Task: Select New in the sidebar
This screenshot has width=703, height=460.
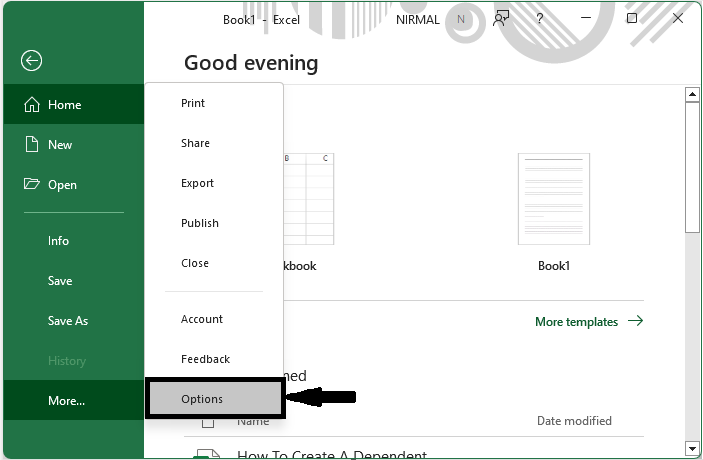Action: tap(74, 144)
